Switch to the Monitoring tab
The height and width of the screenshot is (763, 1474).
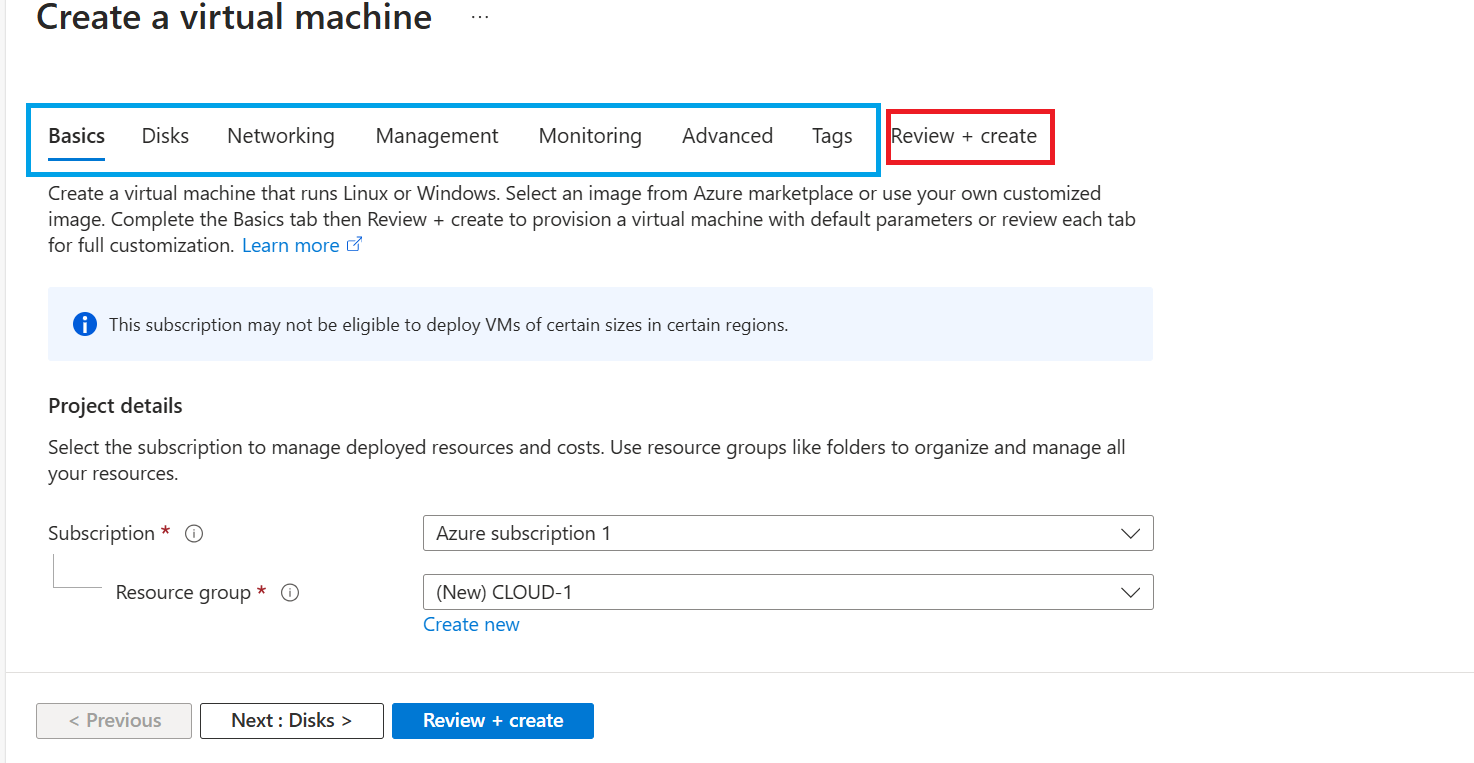pos(590,136)
